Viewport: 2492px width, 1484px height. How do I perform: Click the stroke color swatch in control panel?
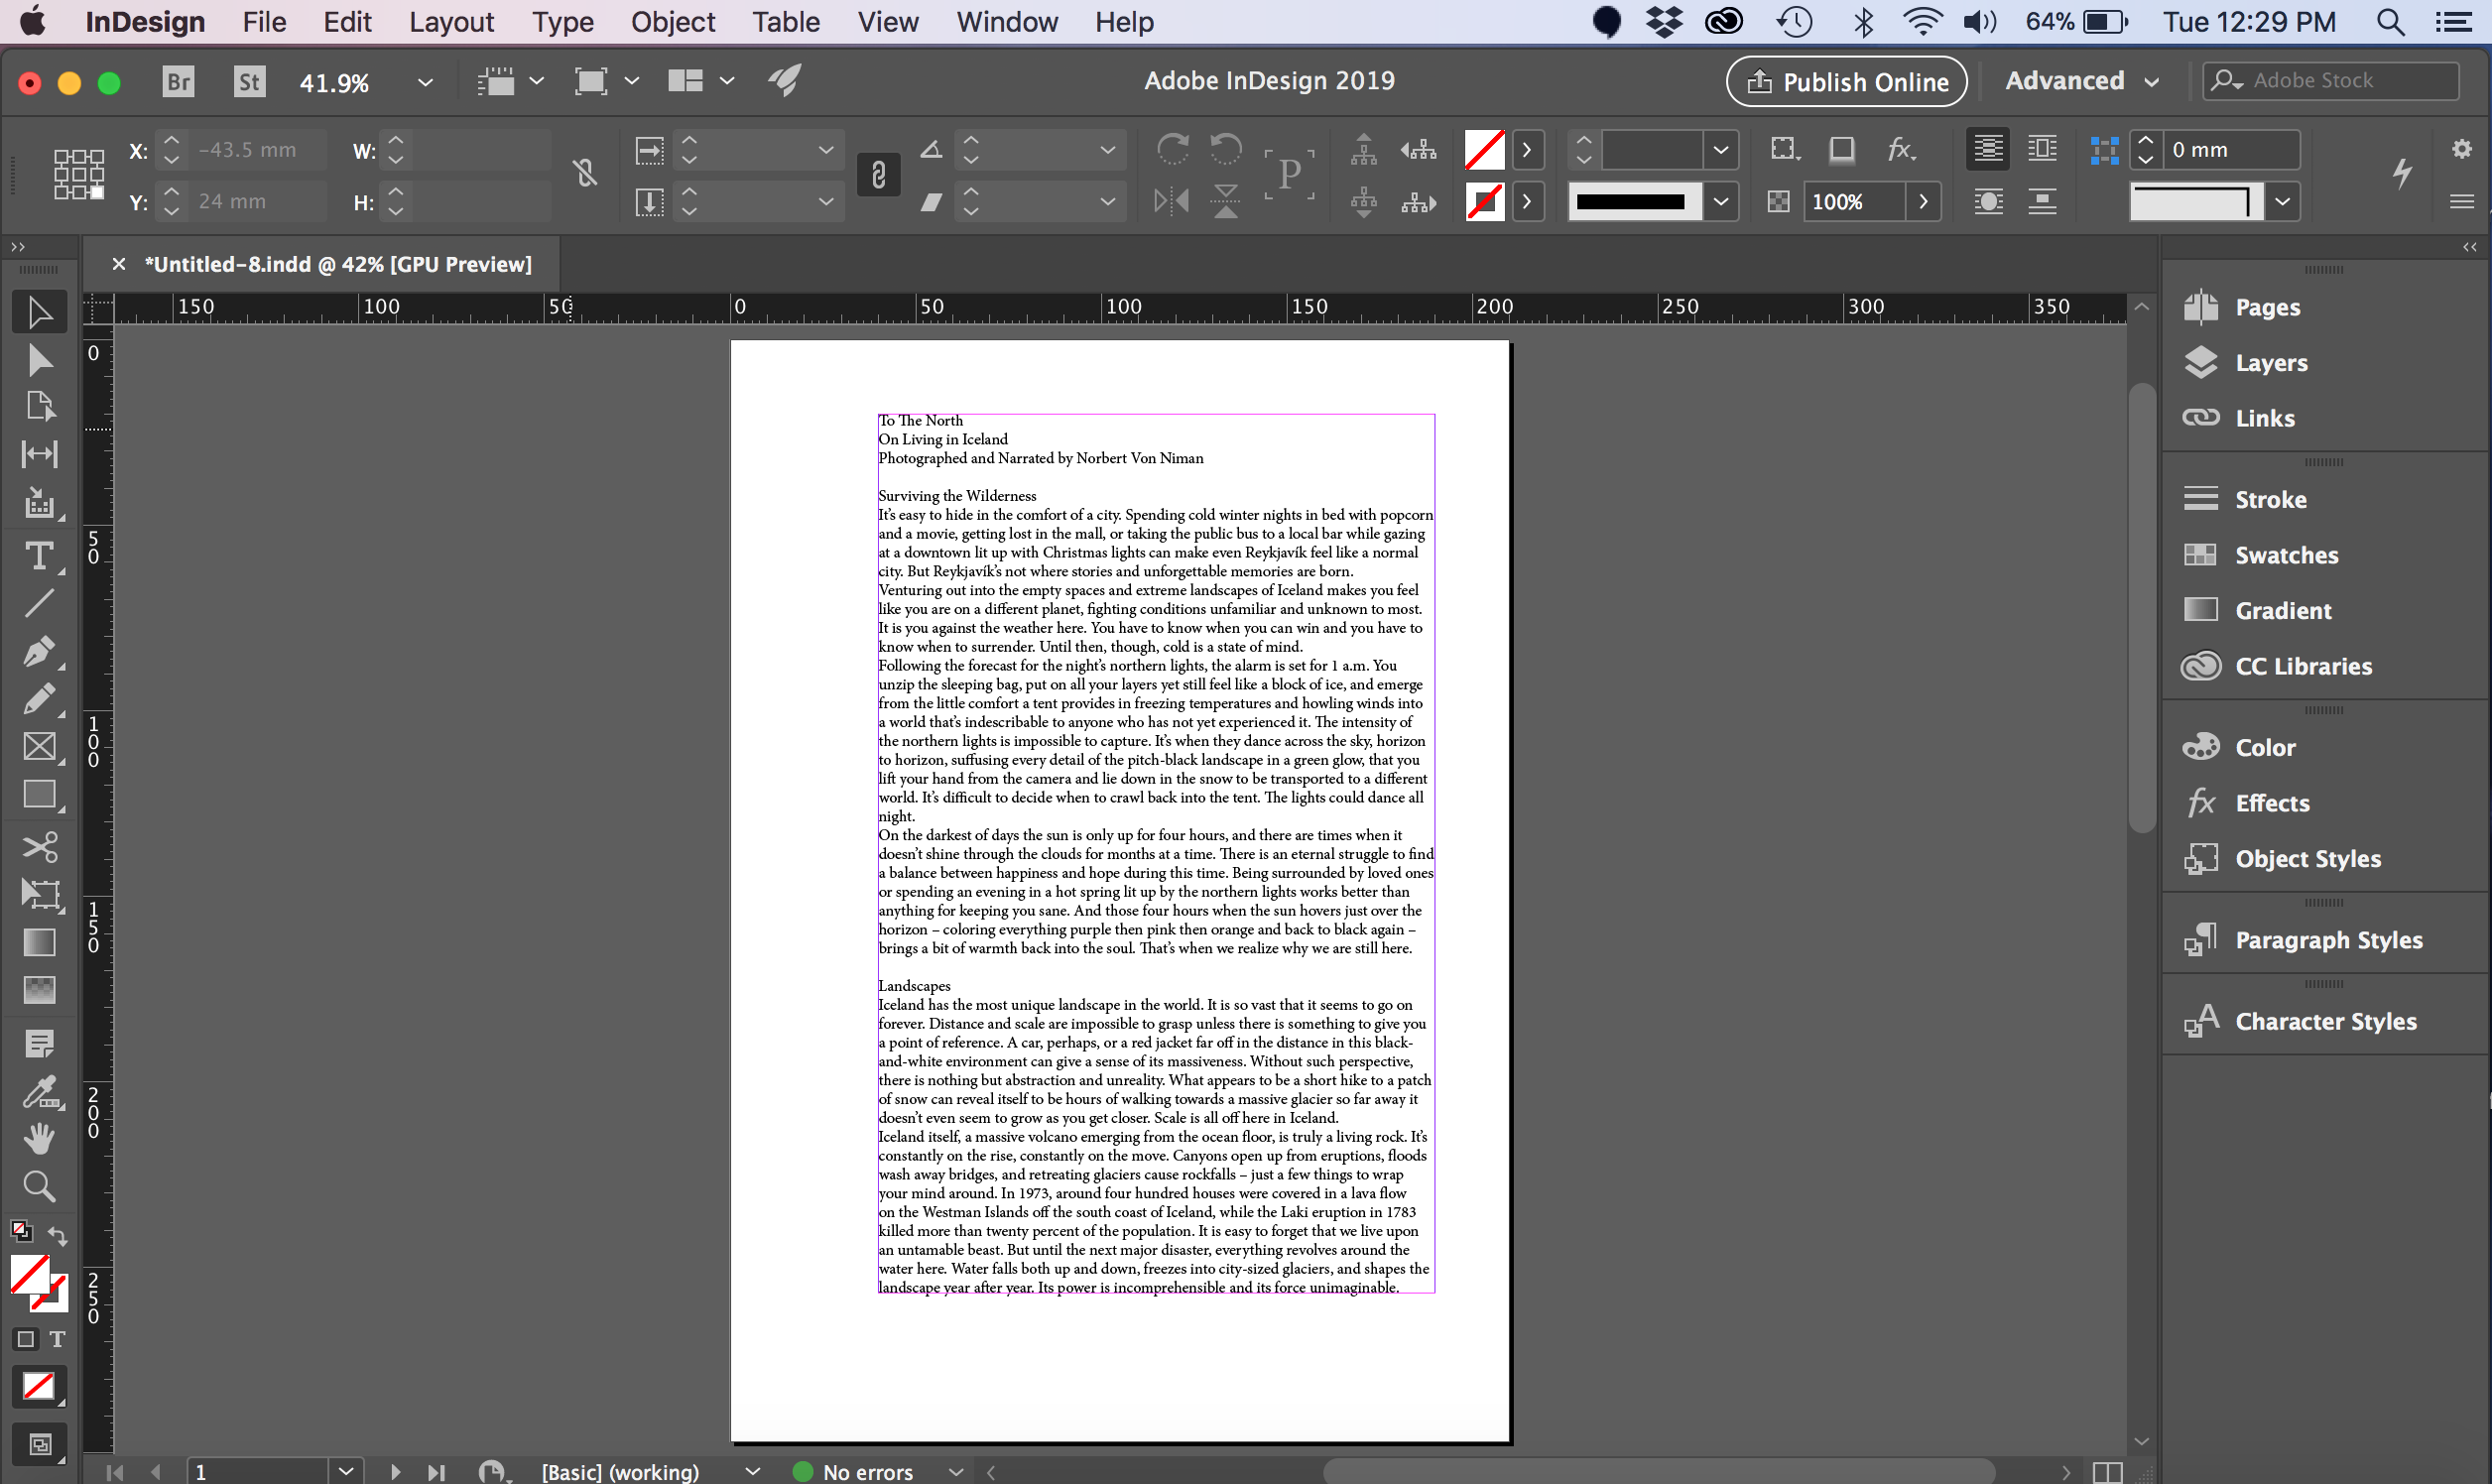coord(1484,202)
